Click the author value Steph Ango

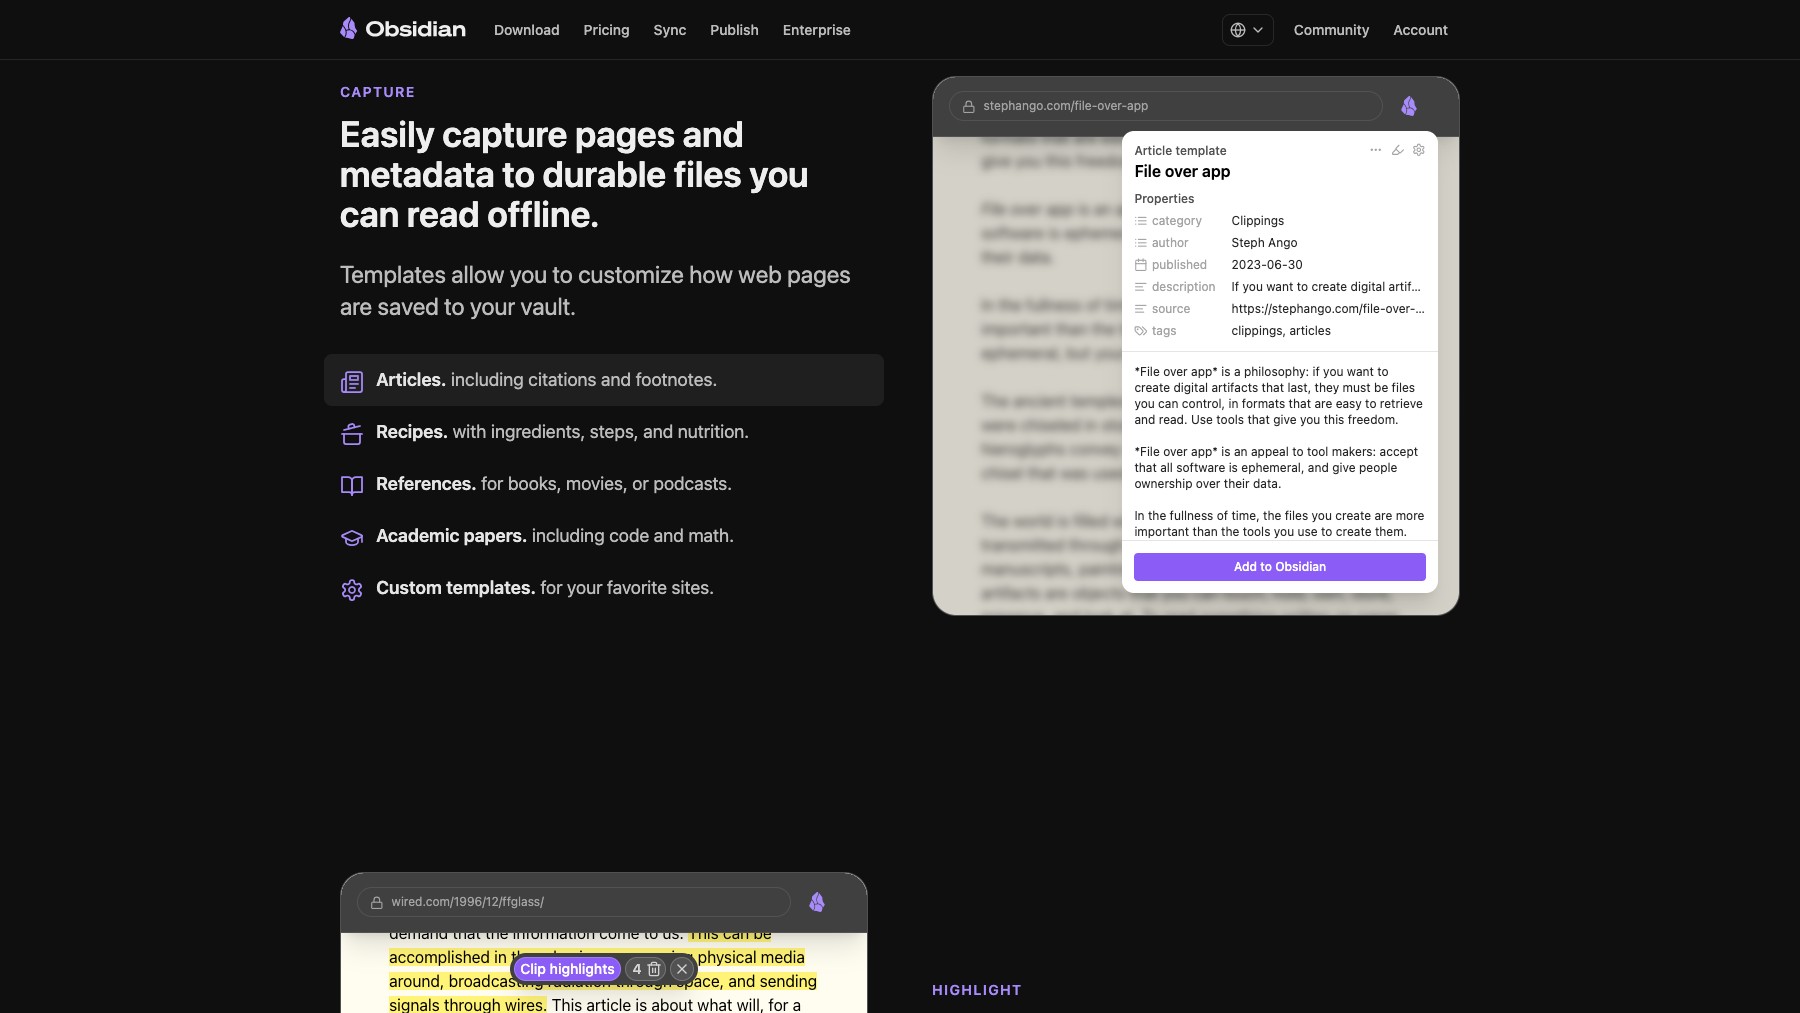pos(1264,243)
